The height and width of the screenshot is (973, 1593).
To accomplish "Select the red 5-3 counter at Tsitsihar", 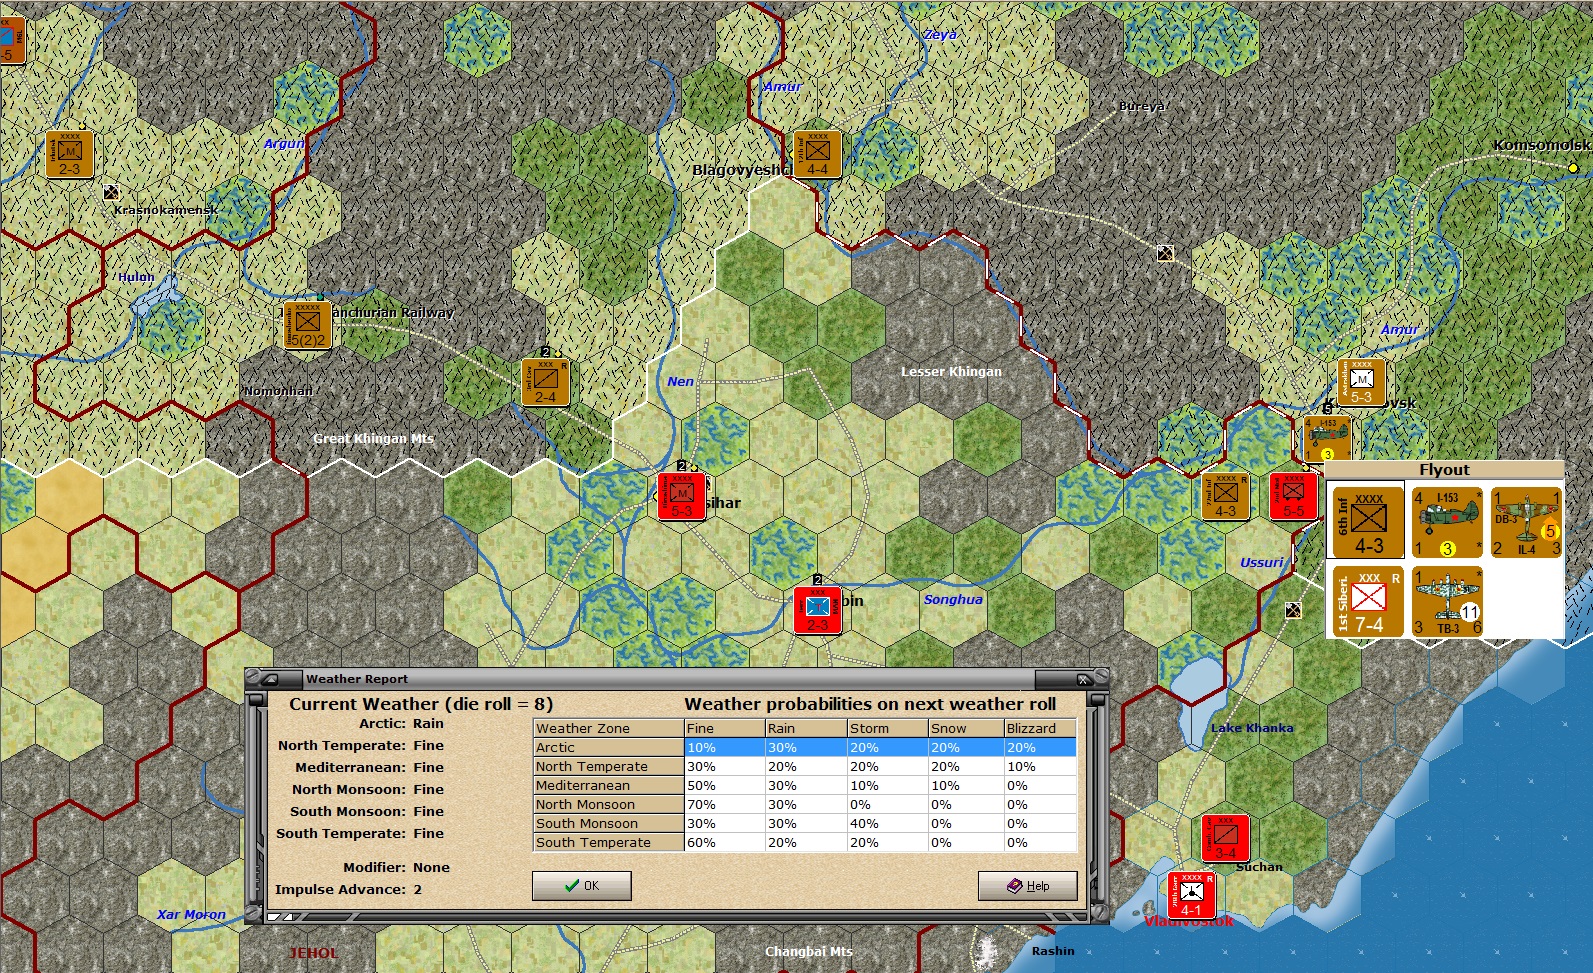I will coord(682,496).
